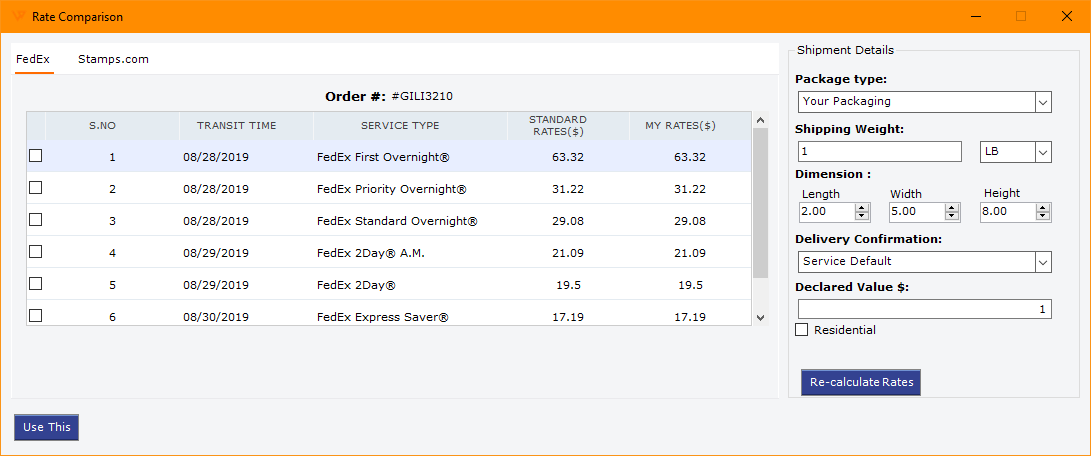Increase Length with the up arrow
Image resolution: width=1091 pixels, height=456 pixels.
point(862,207)
